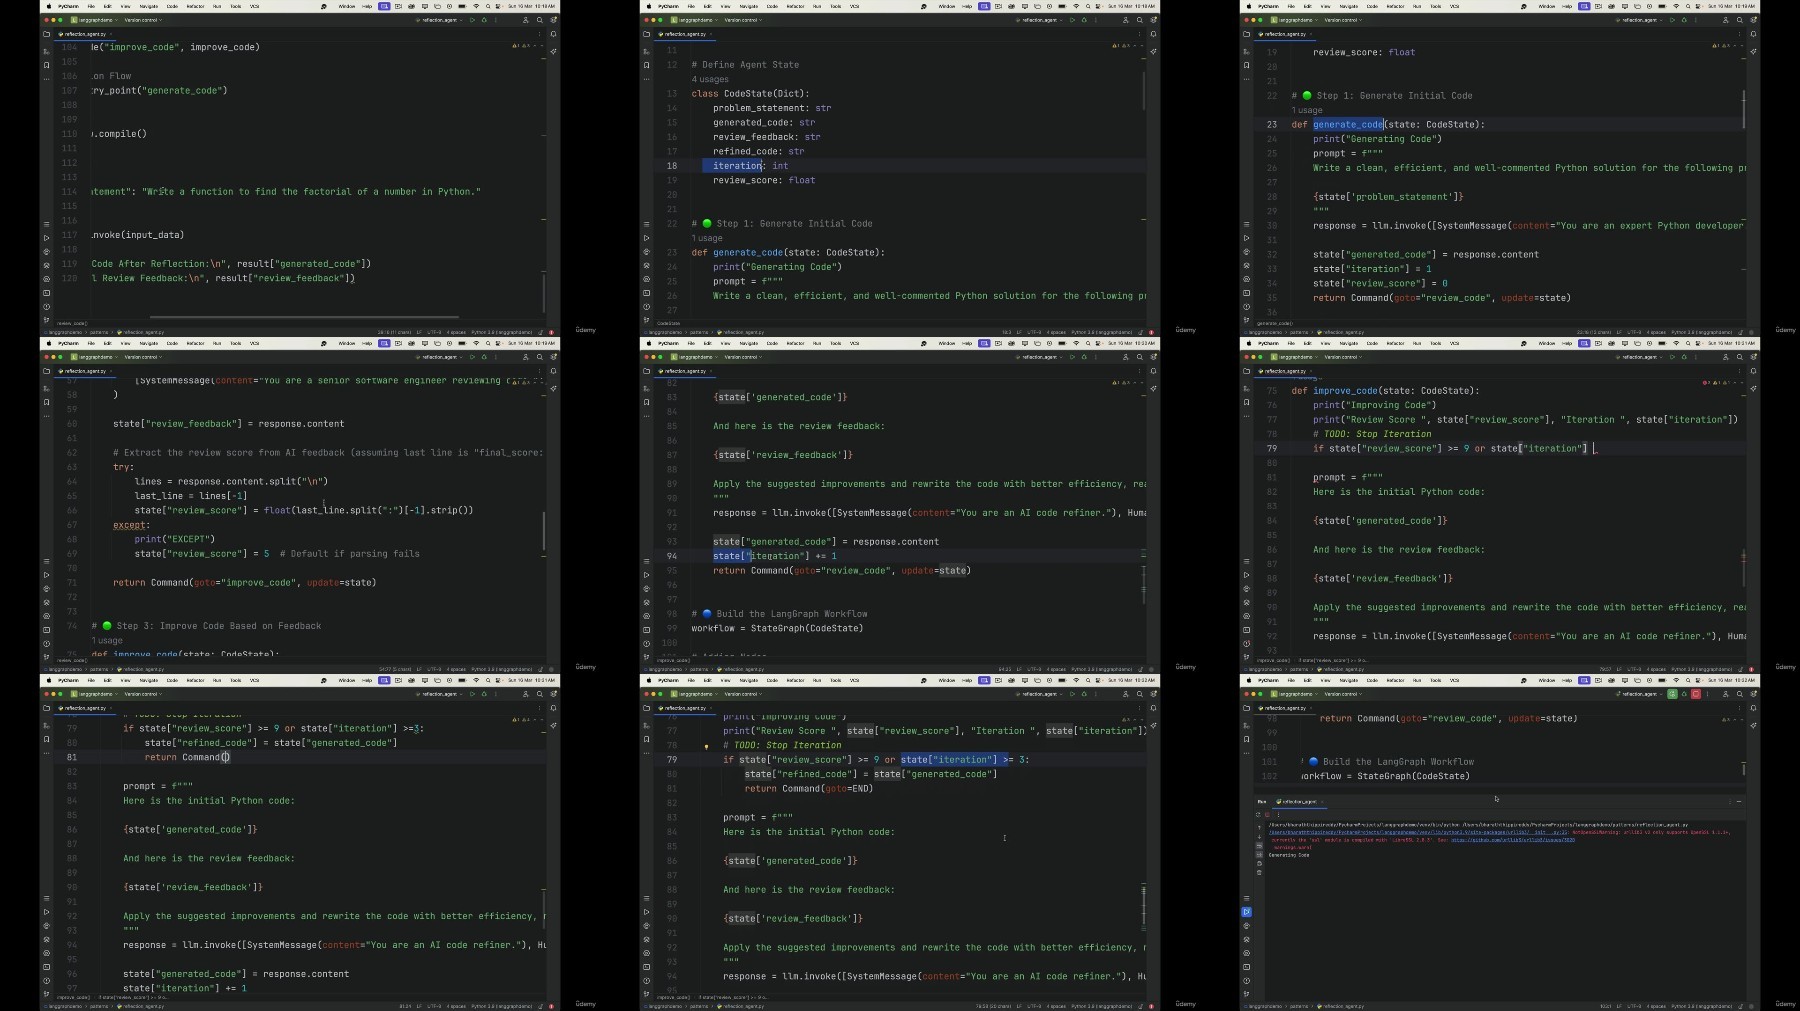
Task: Click the '1 usage' hint above def improve_code in the try/except frame
Action: tap(107, 641)
